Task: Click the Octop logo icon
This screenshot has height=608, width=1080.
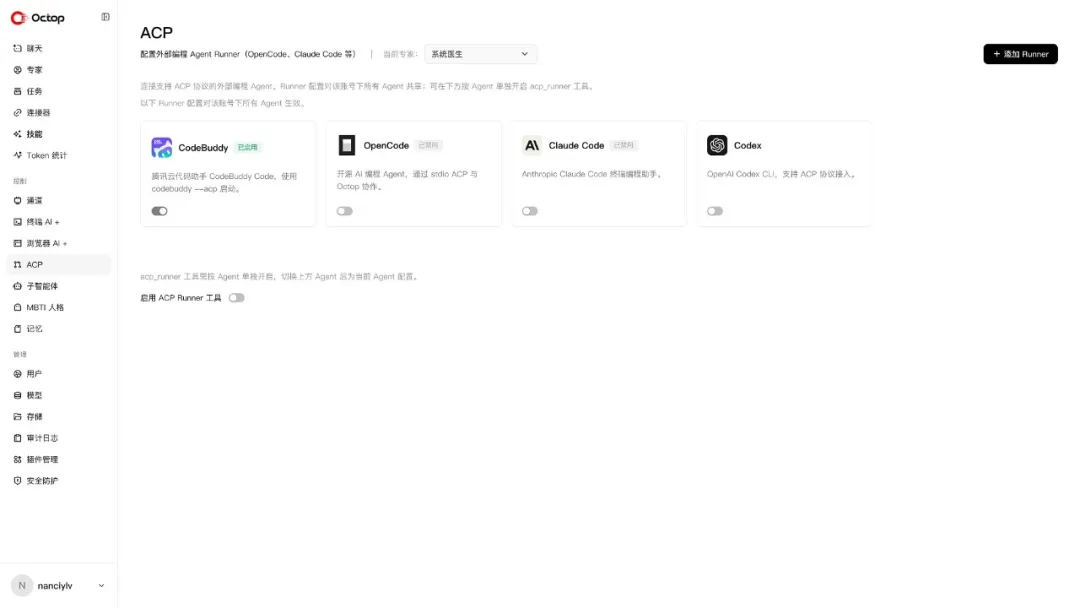Action: [x=18, y=18]
